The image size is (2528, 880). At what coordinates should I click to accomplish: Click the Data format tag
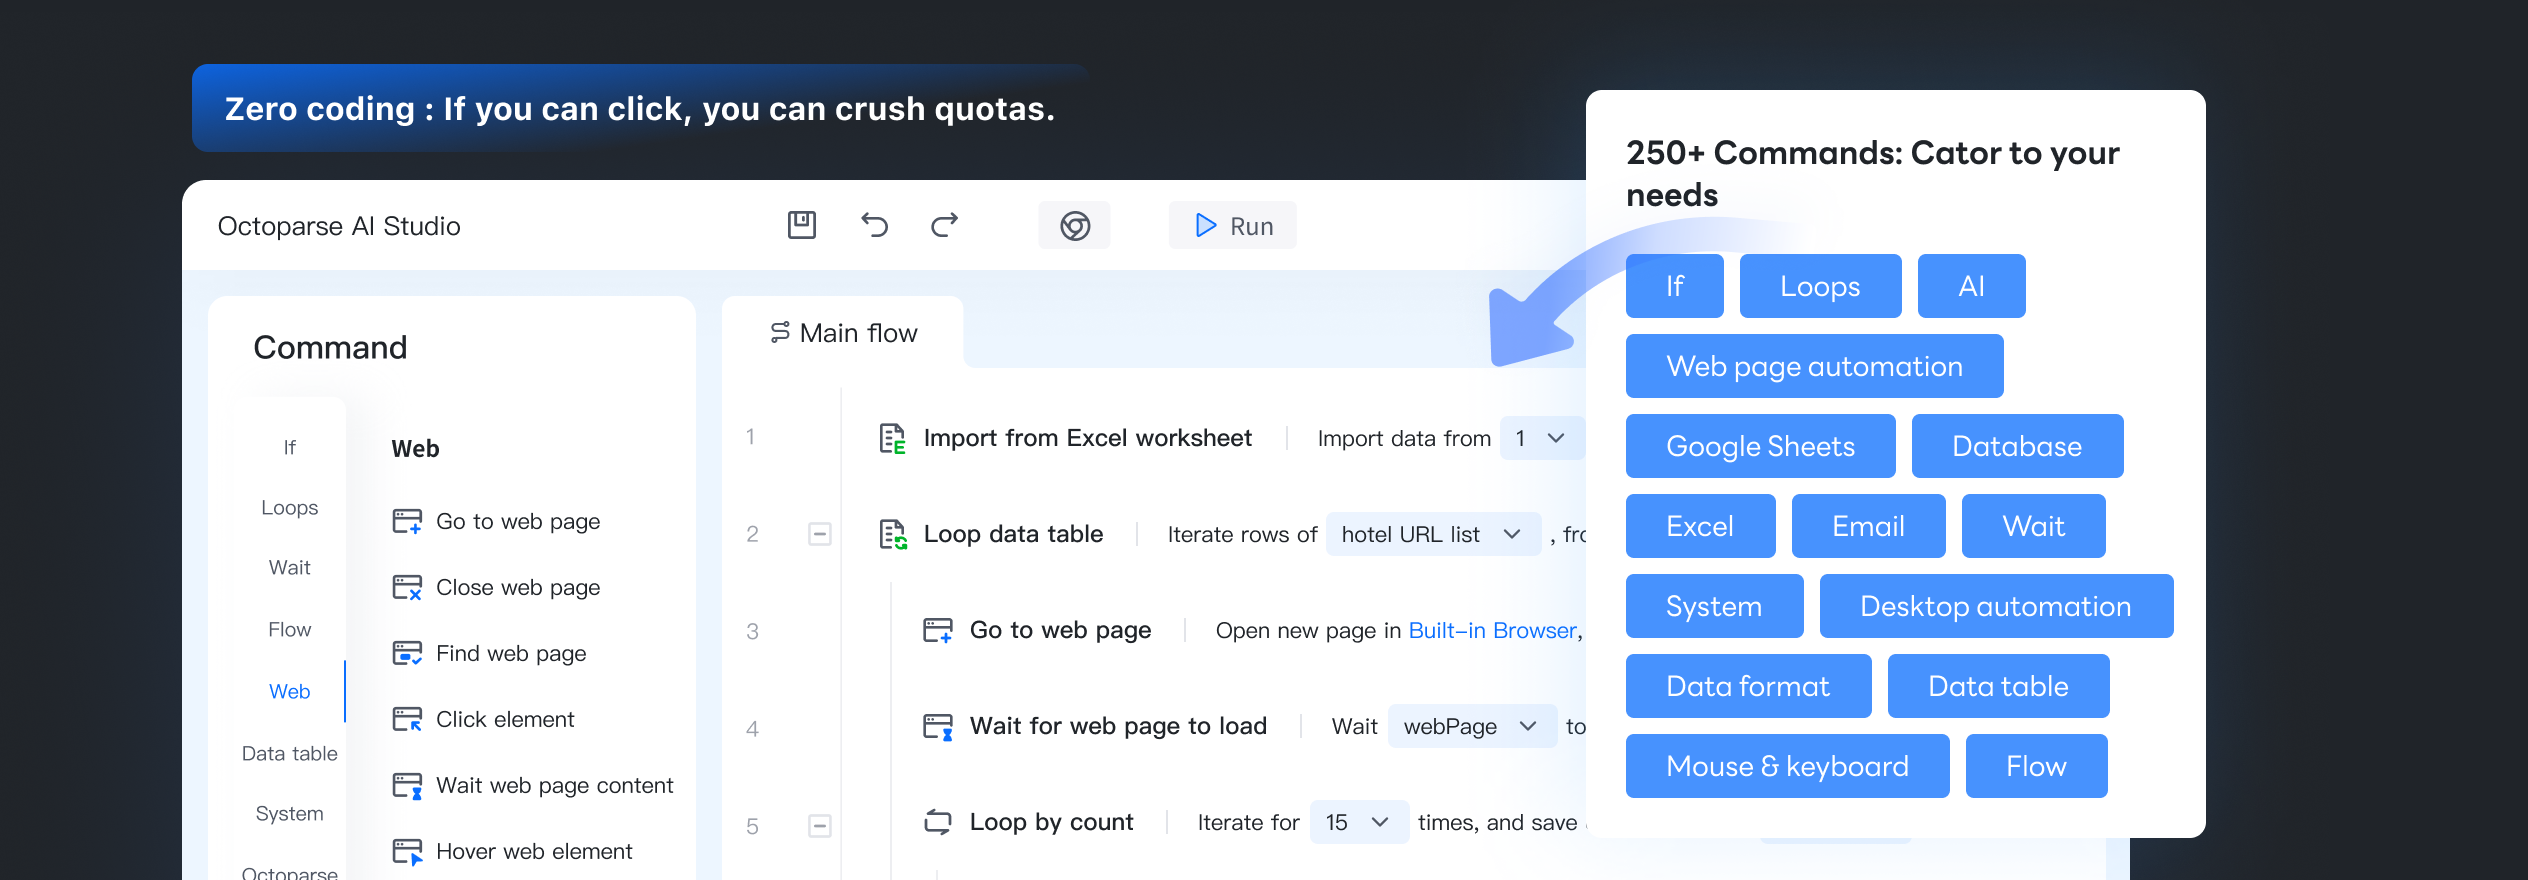point(1749,686)
